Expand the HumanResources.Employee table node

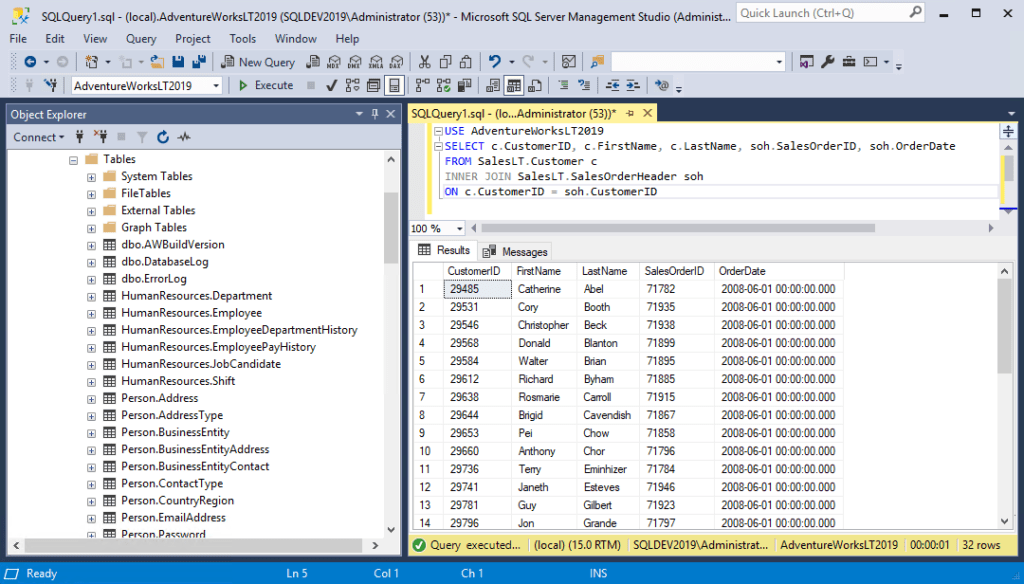click(x=91, y=314)
